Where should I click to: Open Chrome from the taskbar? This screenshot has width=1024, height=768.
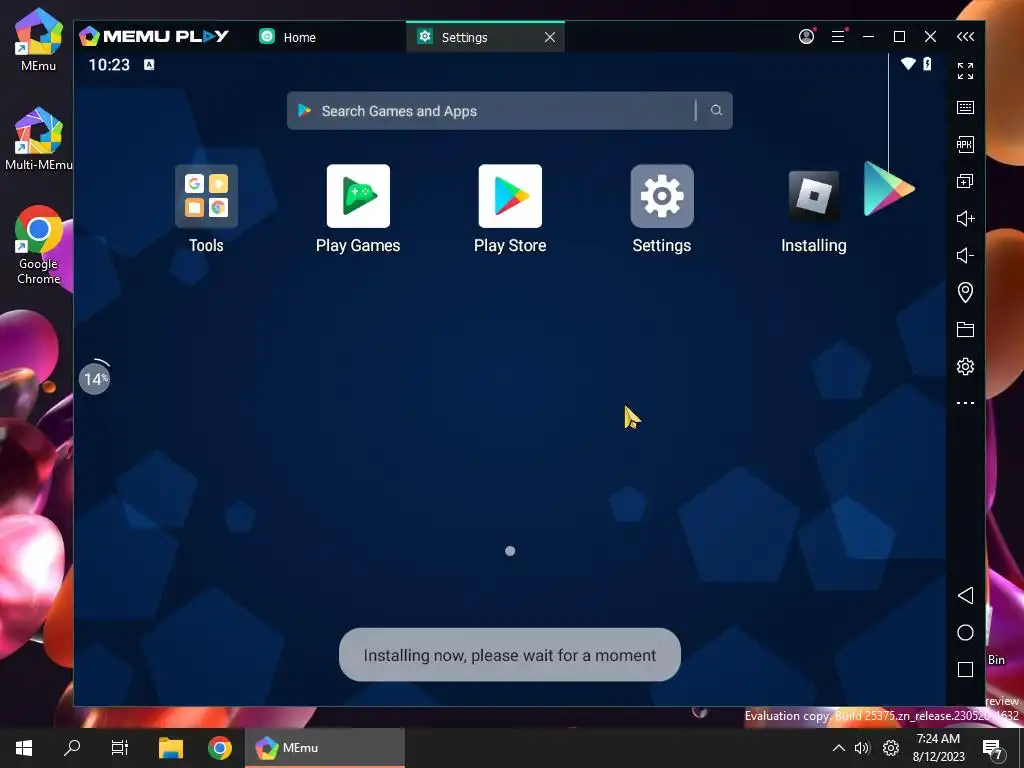(x=220, y=748)
